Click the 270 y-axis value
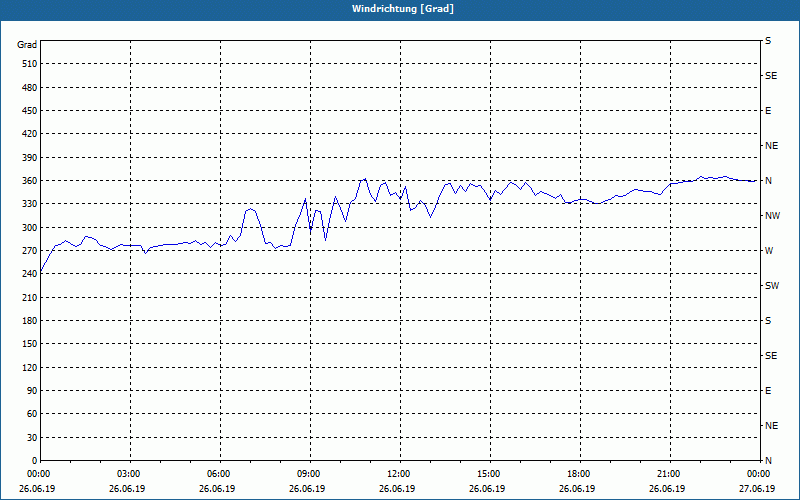Viewport: 800px width, 500px height. click(30, 251)
